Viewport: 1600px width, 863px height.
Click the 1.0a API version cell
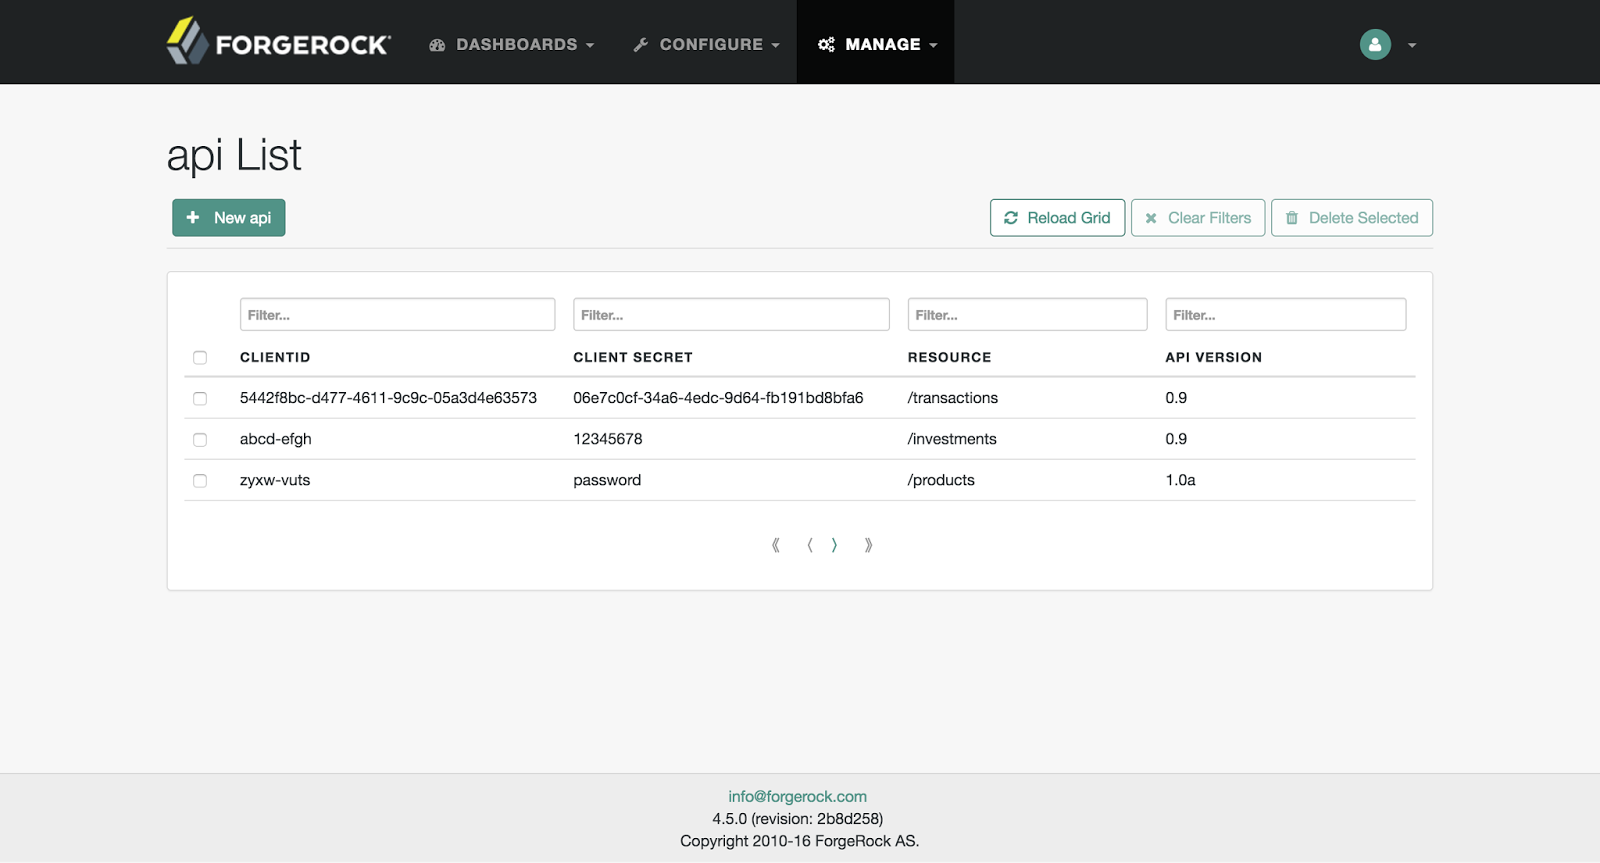point(1180,480)
